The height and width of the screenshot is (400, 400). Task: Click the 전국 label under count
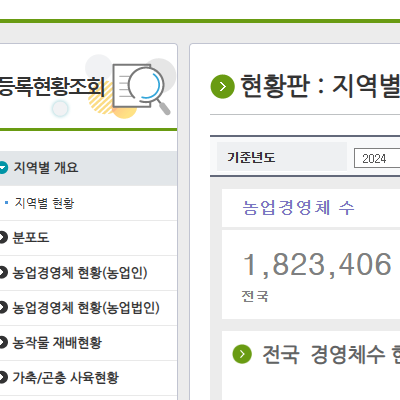pyautogui.click(x=255, y=296)
